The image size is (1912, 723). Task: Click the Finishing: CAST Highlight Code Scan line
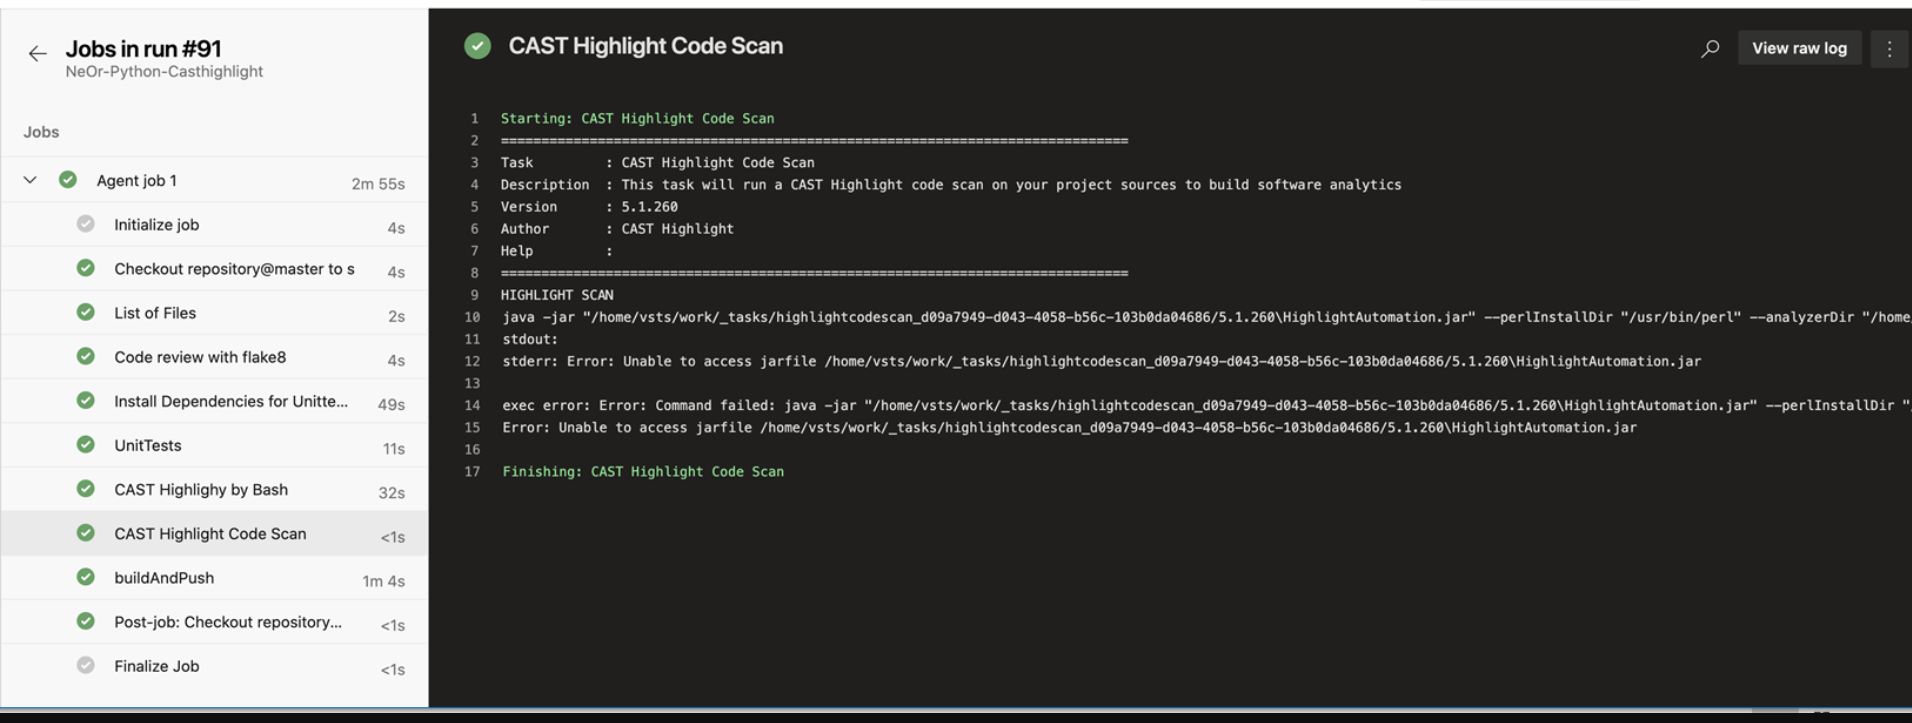[643, 471]
